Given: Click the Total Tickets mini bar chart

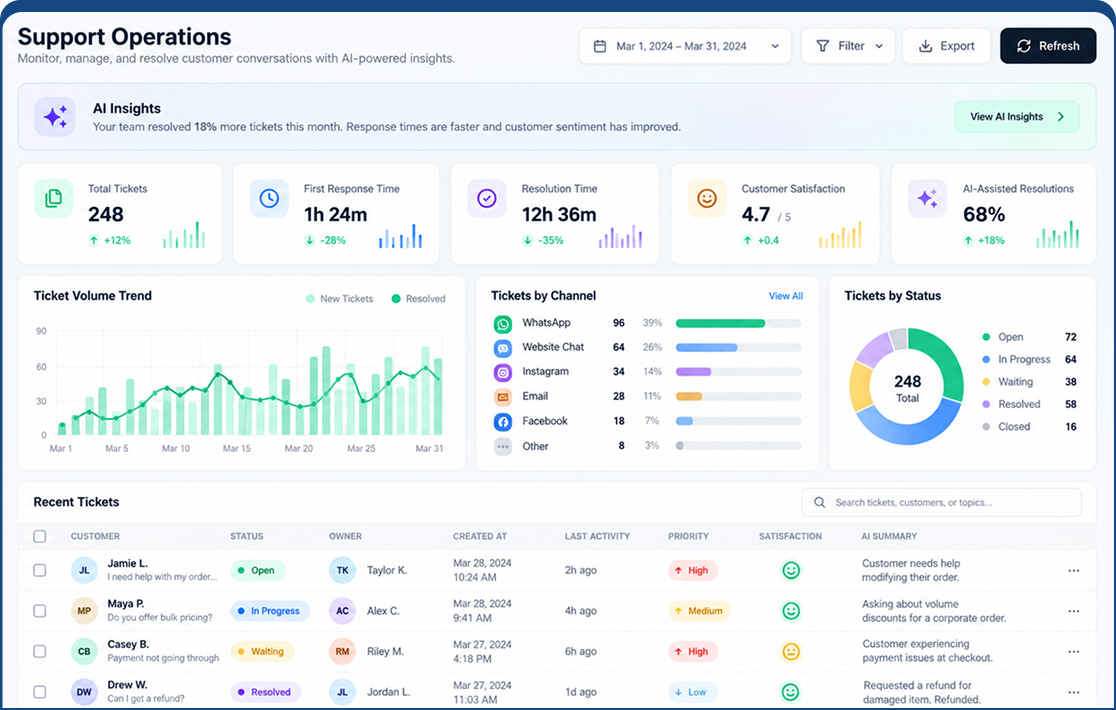Looking at the screenshot, I should pos(184,235).
